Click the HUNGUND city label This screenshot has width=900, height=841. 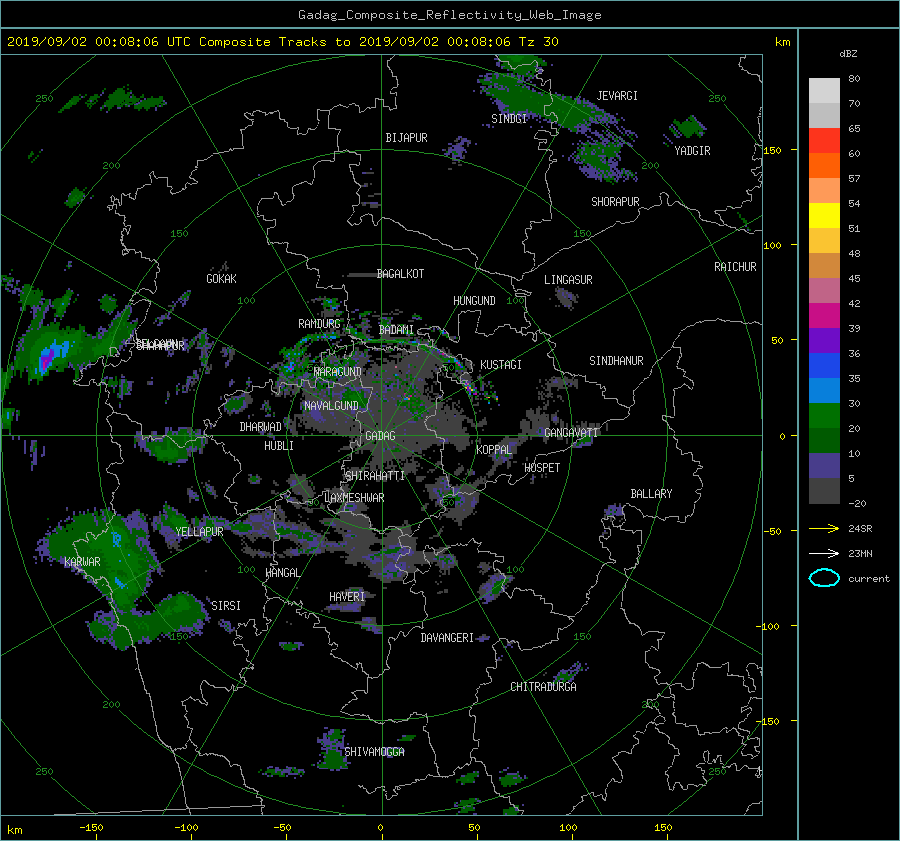pos(474,301)
